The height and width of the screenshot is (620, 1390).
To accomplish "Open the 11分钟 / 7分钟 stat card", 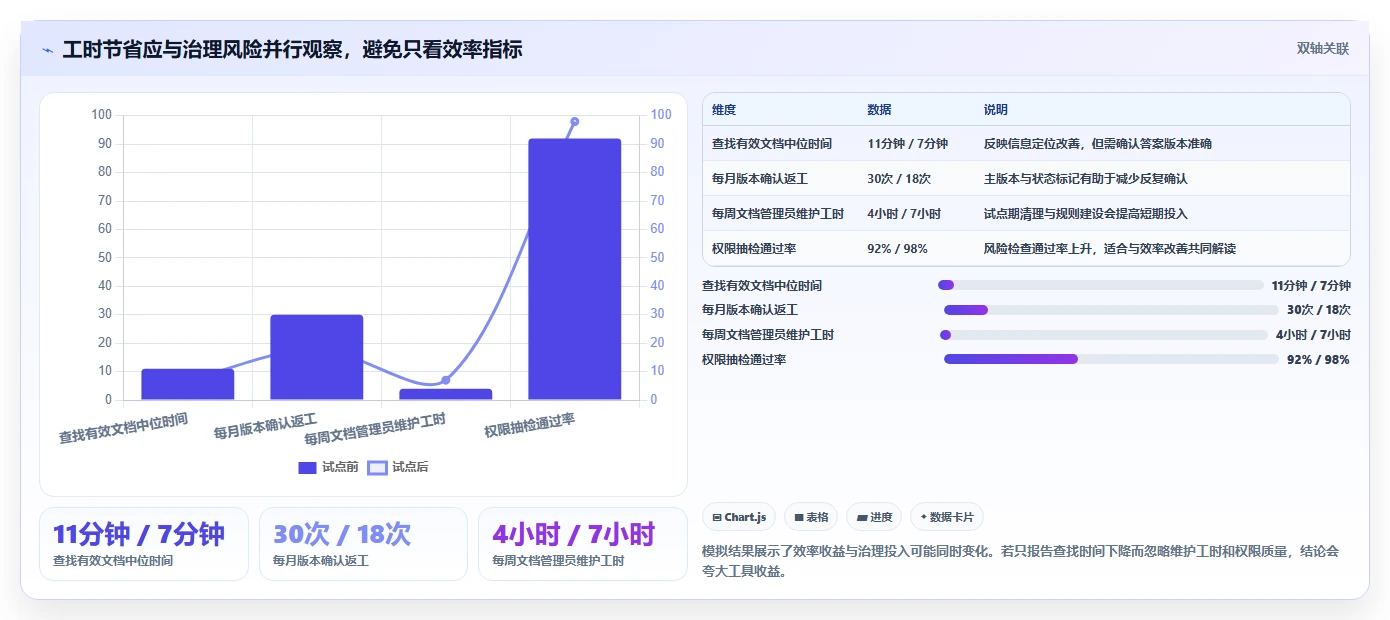I will [144, 544].
